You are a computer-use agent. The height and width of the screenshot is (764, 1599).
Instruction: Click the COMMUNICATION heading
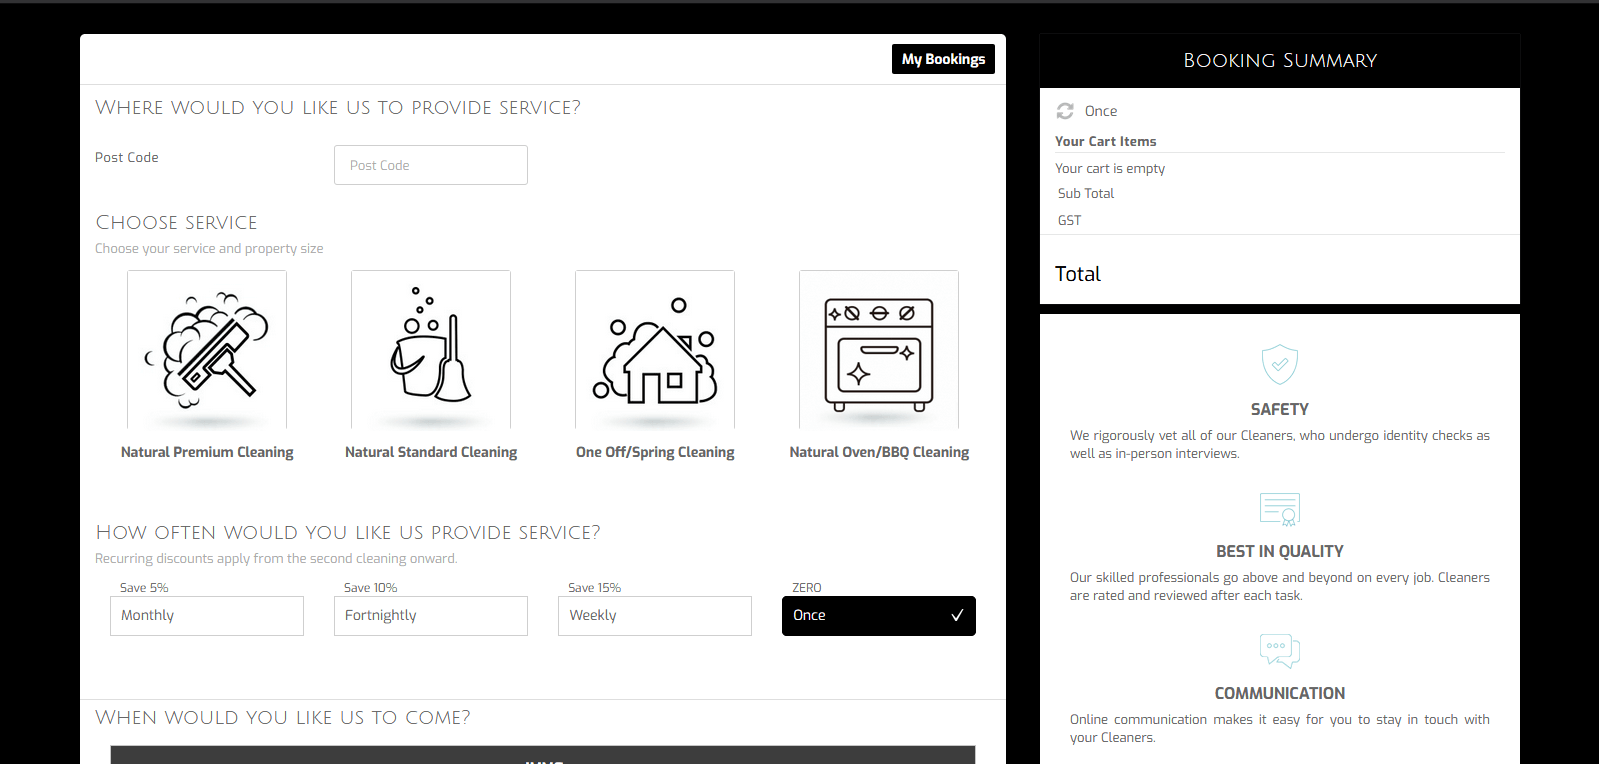click(1280, 693)
